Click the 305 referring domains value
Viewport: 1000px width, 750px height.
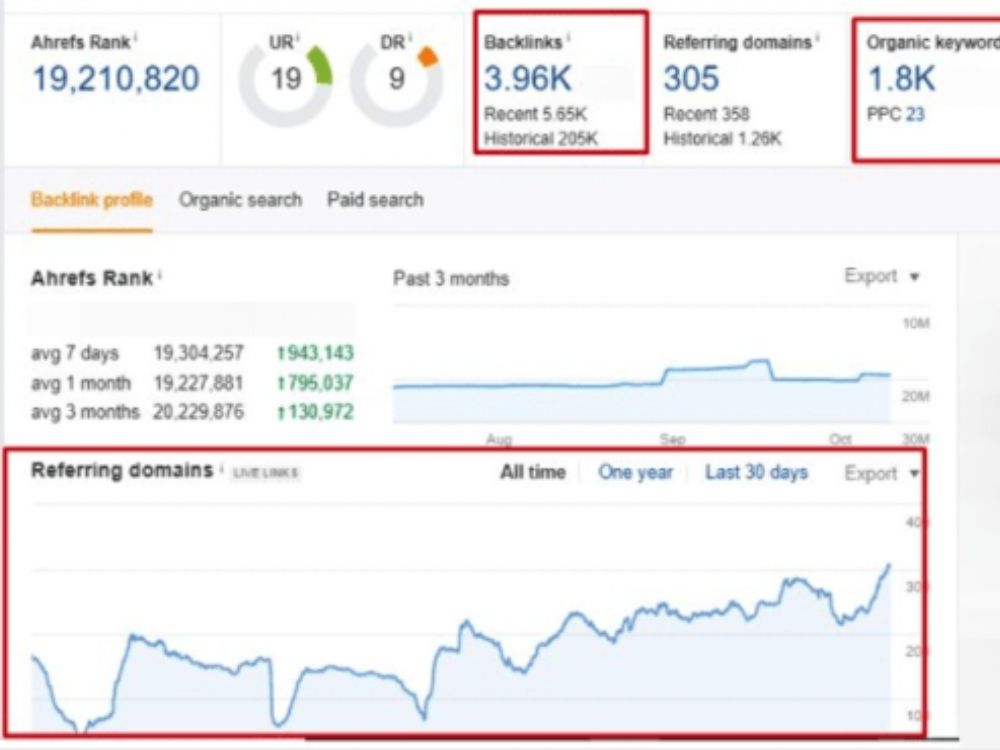(691, 79)
